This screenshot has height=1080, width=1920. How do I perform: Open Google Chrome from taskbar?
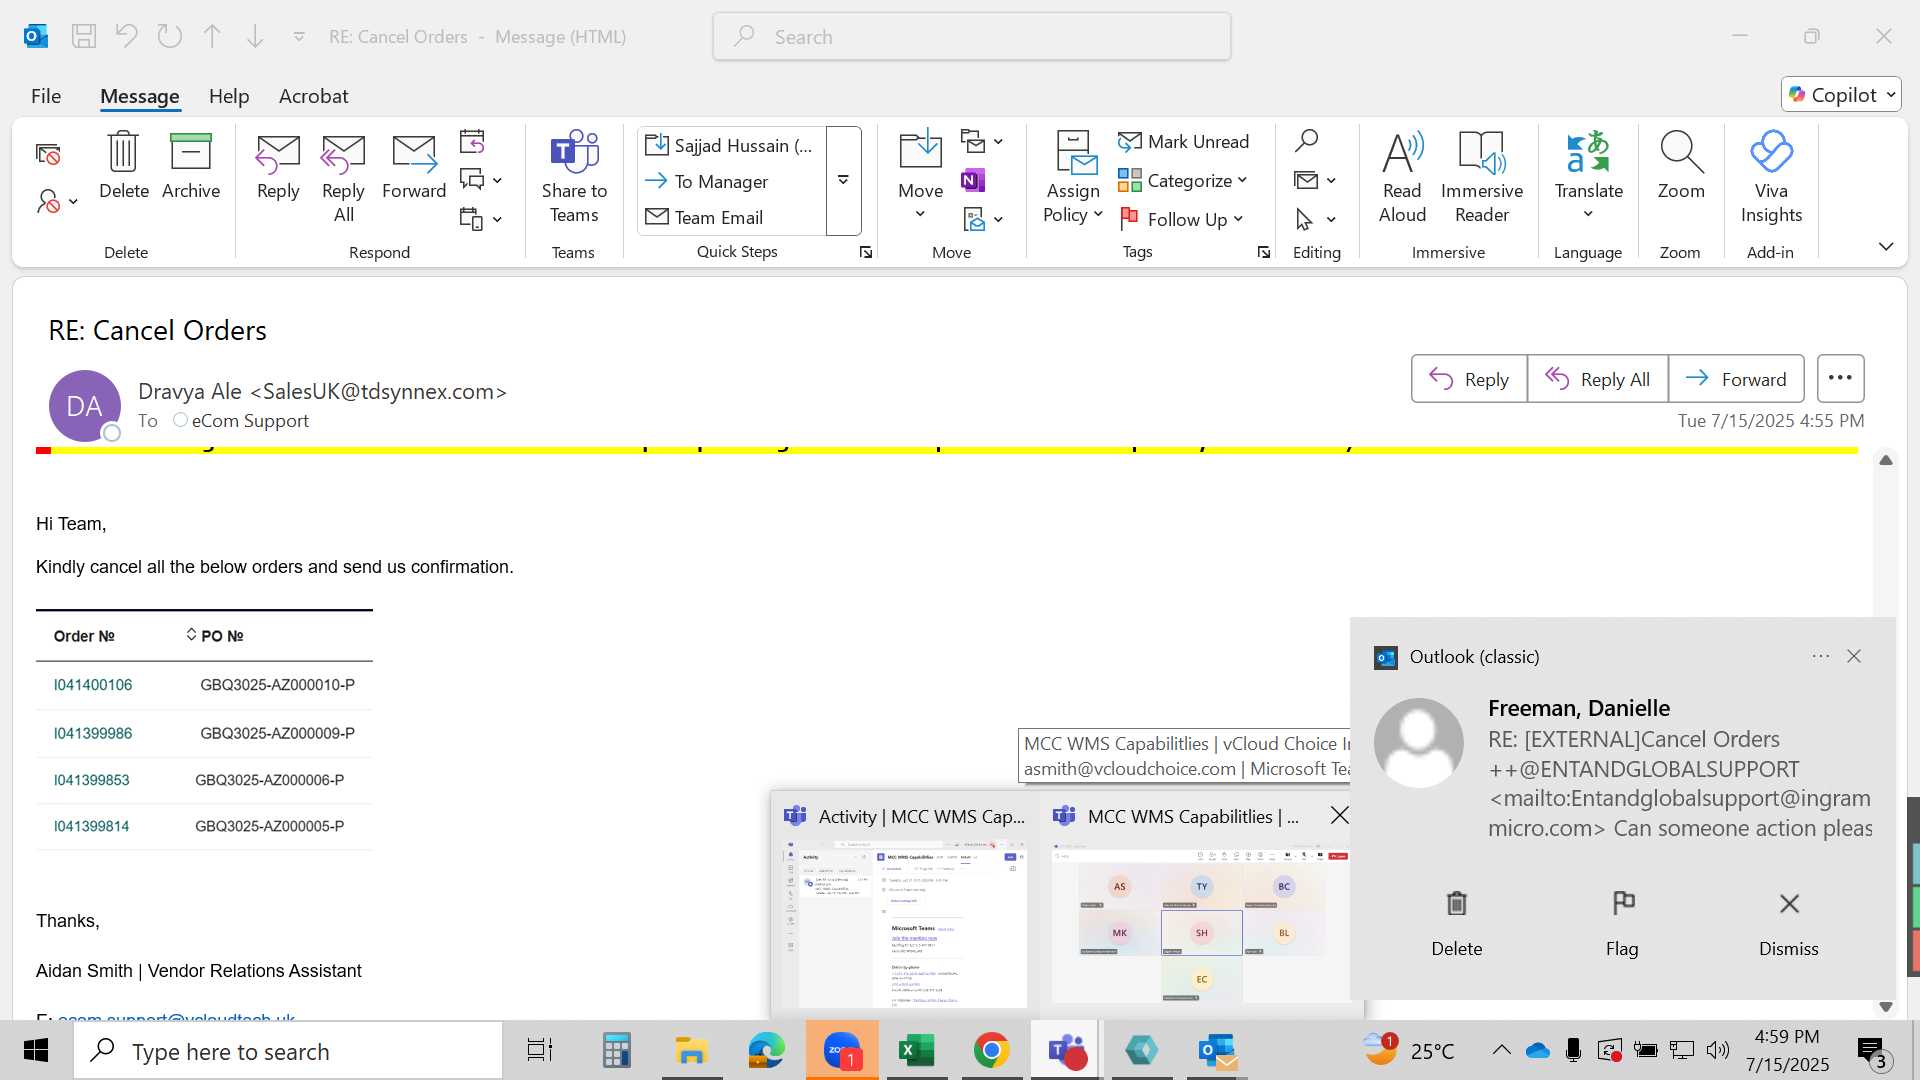pyautogui.click(x=991, y=1051)
